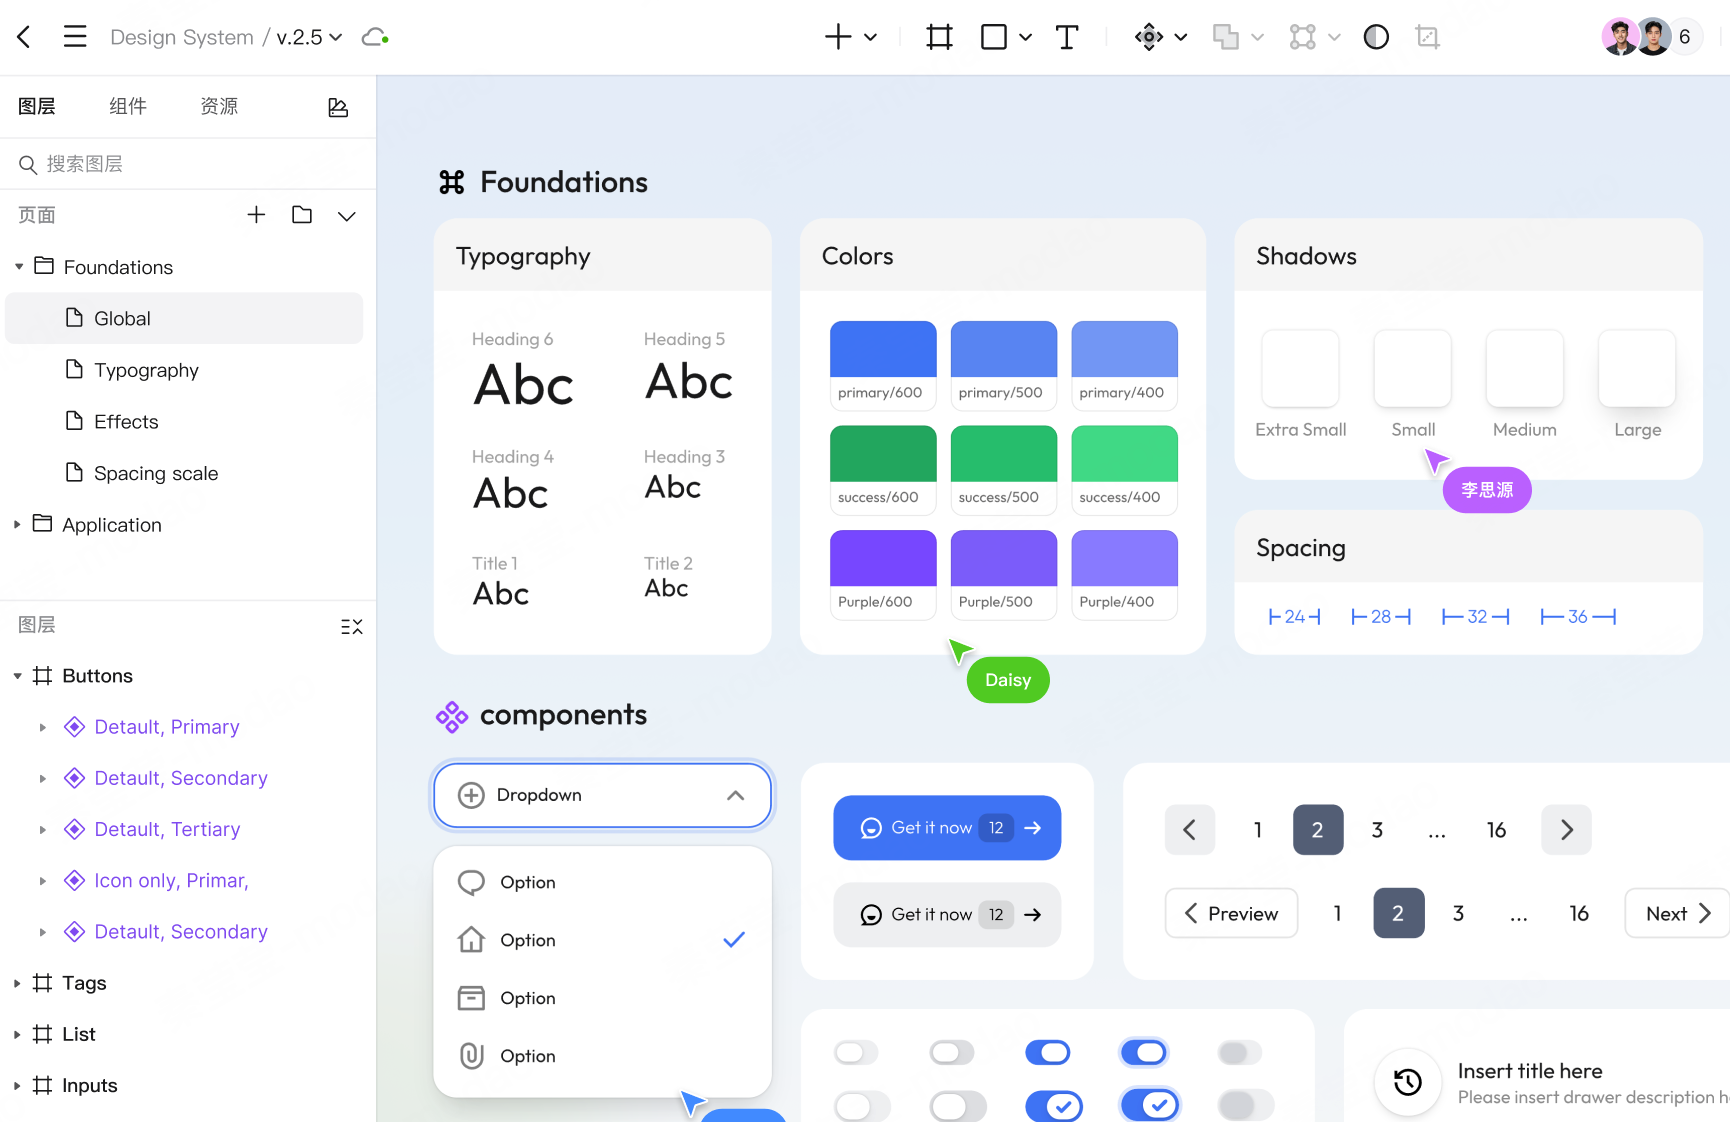Select the Text tool
The width and height of the screenshot is (1730, 1122).
coord(1067,37)
